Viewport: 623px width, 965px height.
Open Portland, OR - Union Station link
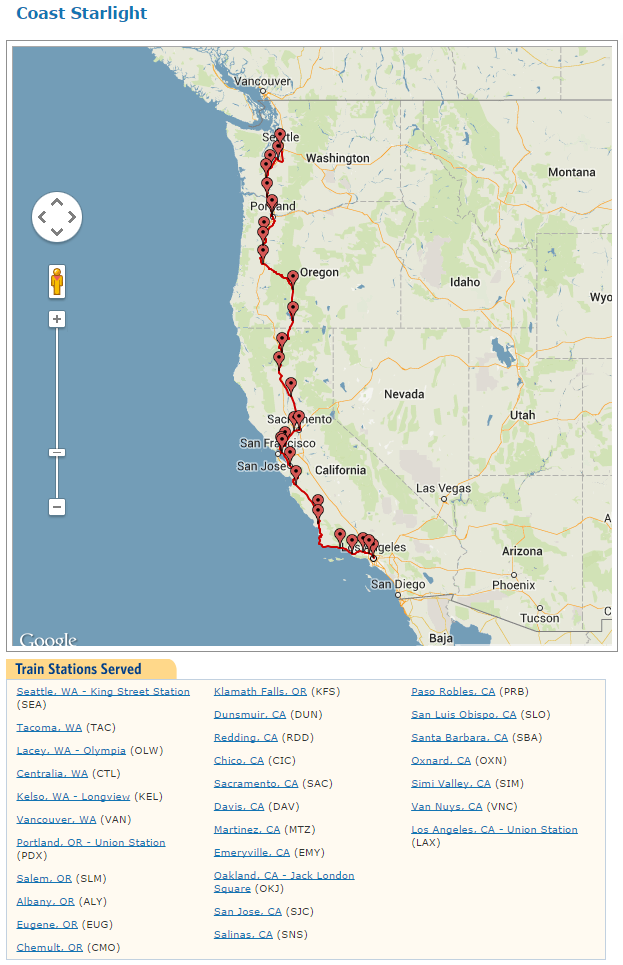pyautogui.click(x=91, y=843)
